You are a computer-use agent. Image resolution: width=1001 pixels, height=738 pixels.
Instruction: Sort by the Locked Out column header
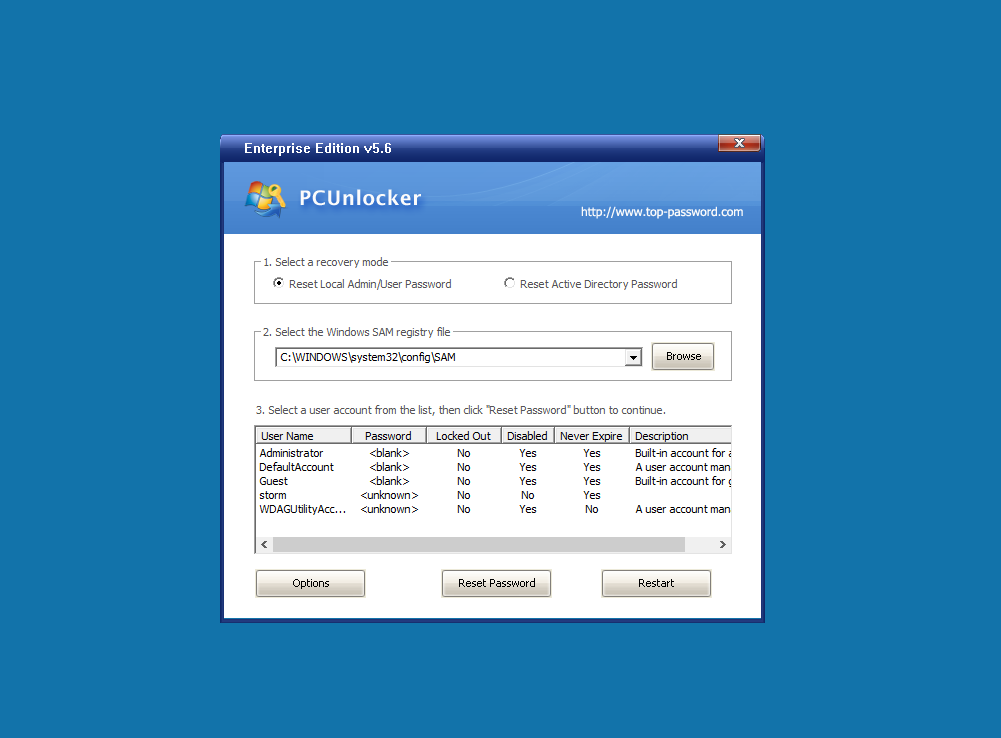click(463, 436)
